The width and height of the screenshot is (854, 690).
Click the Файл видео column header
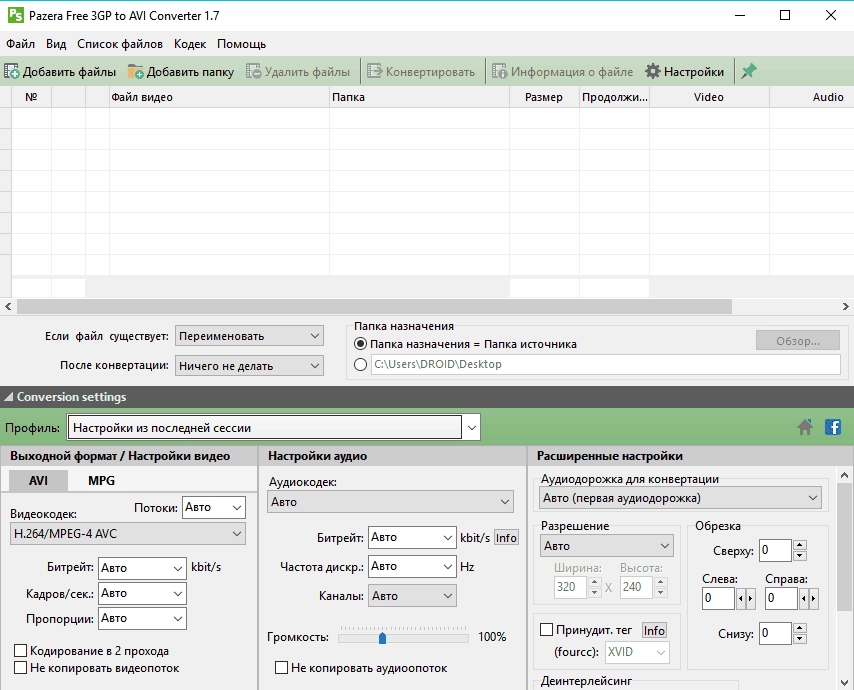click(219, 97)
